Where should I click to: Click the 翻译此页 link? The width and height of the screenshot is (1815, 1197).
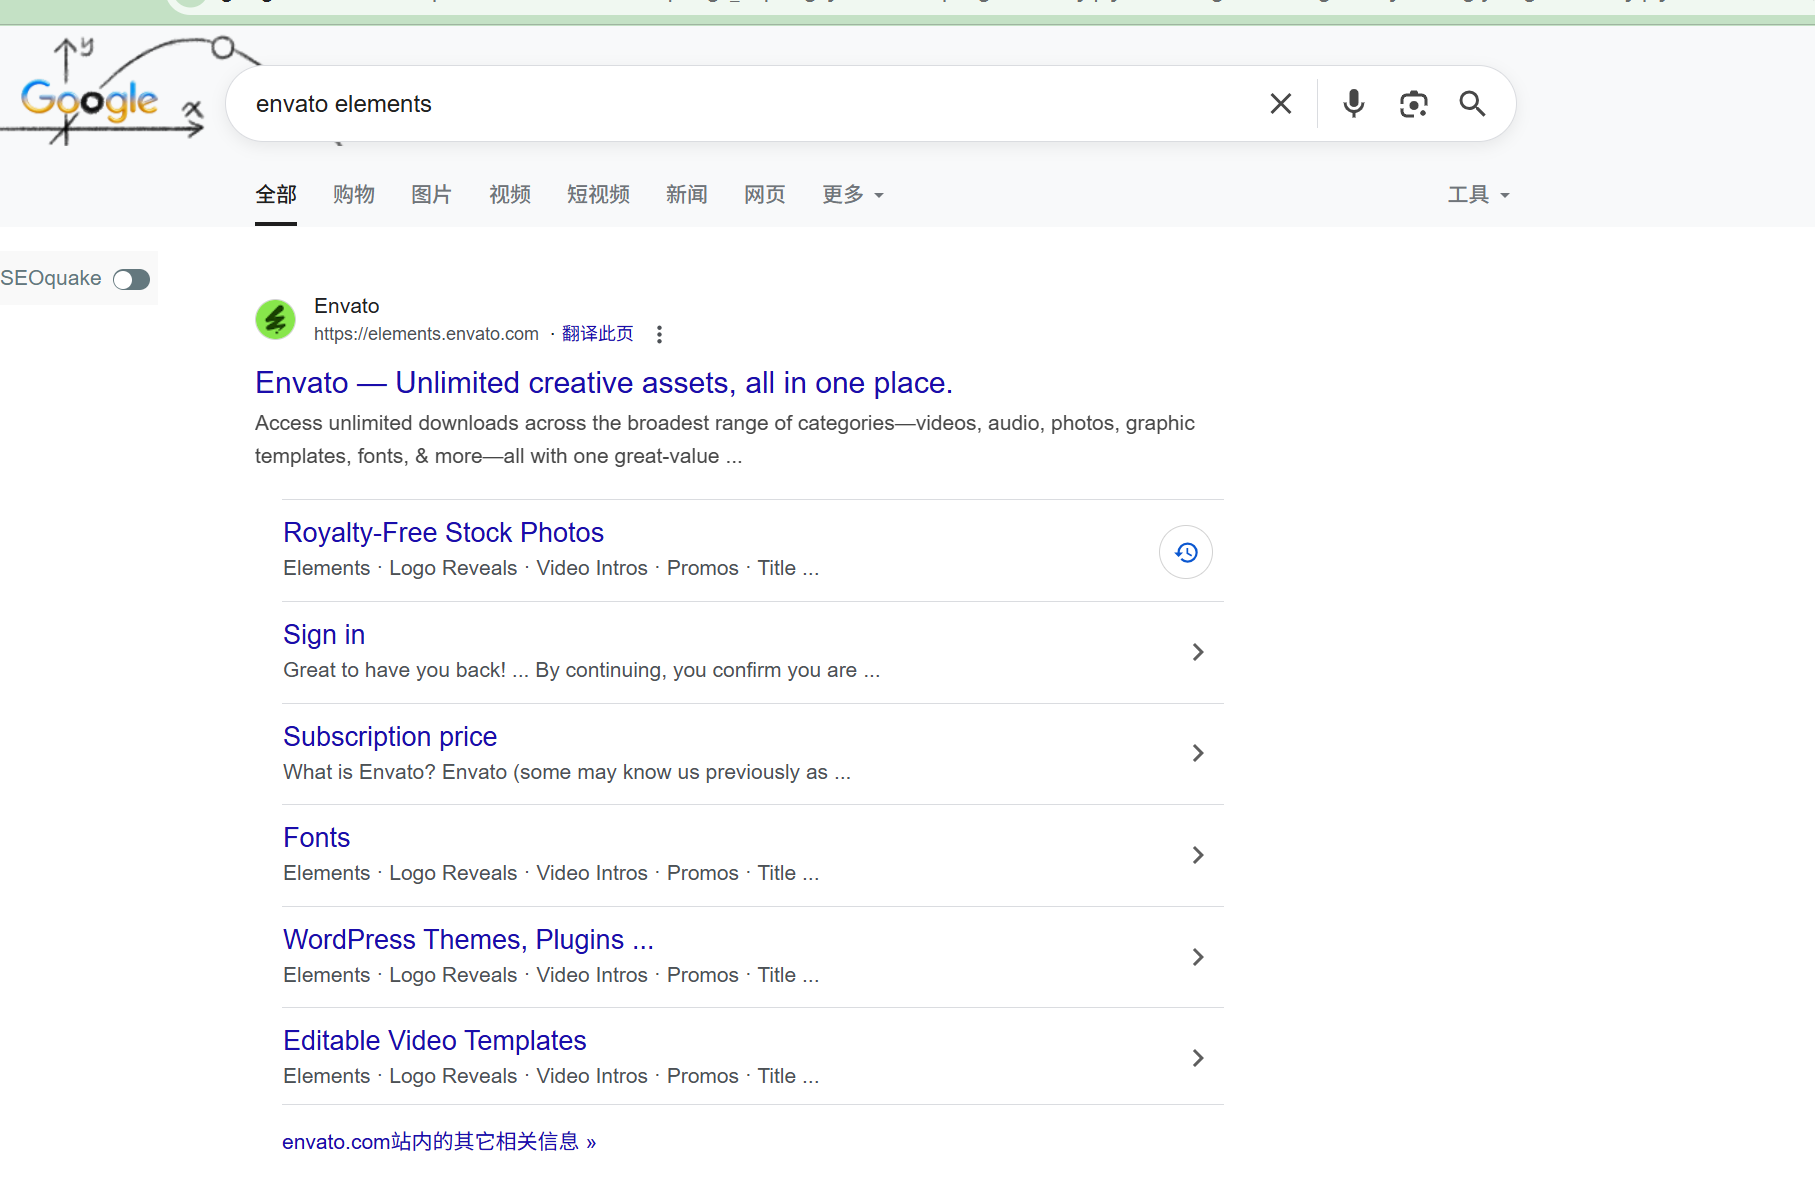[598, 334]
